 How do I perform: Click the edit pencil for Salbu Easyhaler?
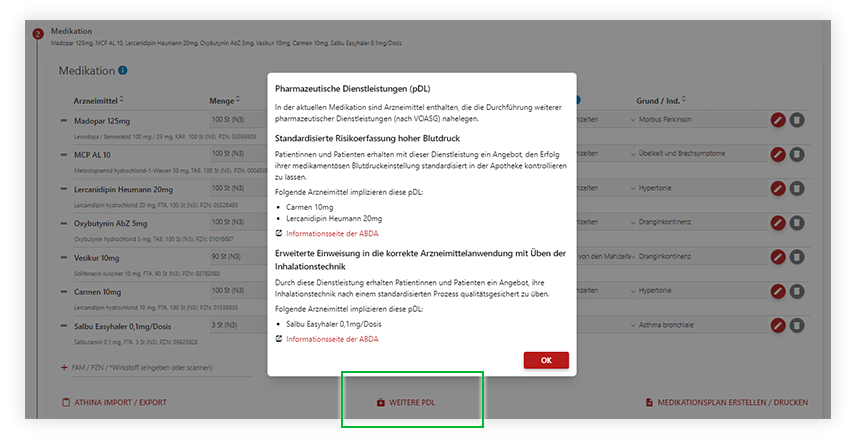(778, 325)
